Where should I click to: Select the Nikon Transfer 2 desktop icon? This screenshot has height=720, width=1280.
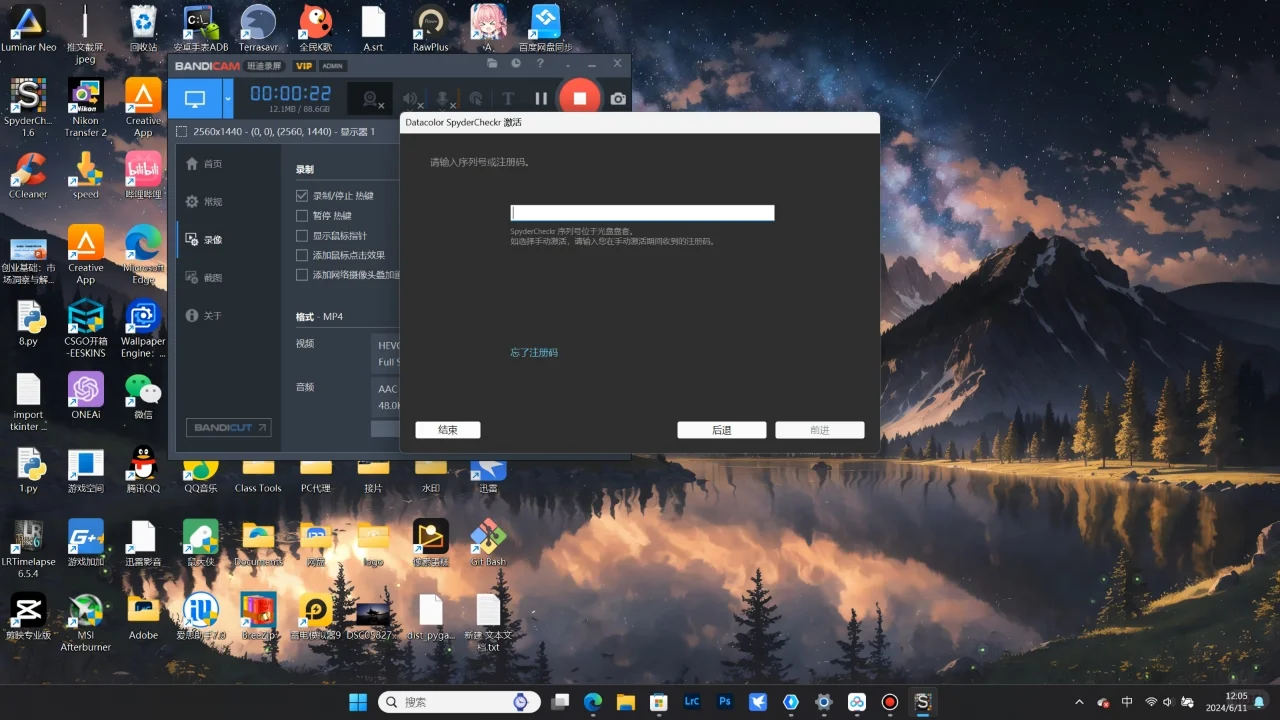86,108
